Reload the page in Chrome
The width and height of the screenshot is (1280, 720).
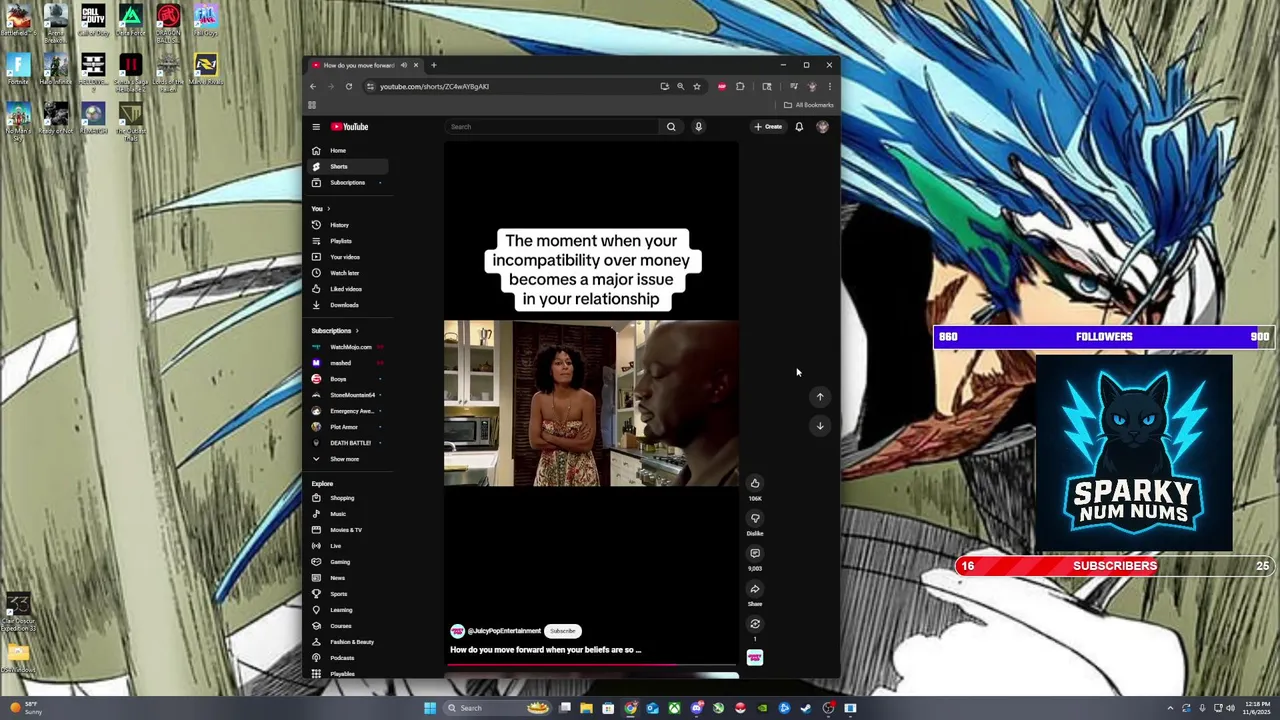349,86
